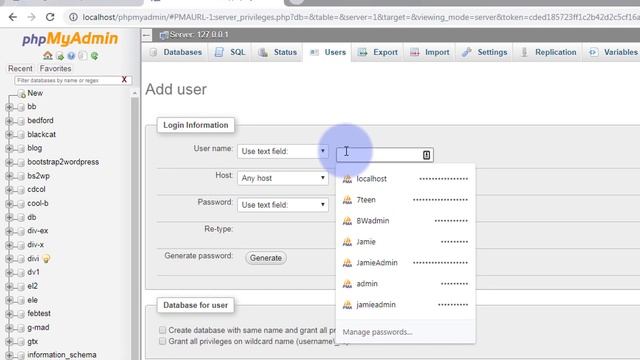Viewport: 640px width, 360px height.
Task: Select the saved credential admin
Action: coord(405,284)
